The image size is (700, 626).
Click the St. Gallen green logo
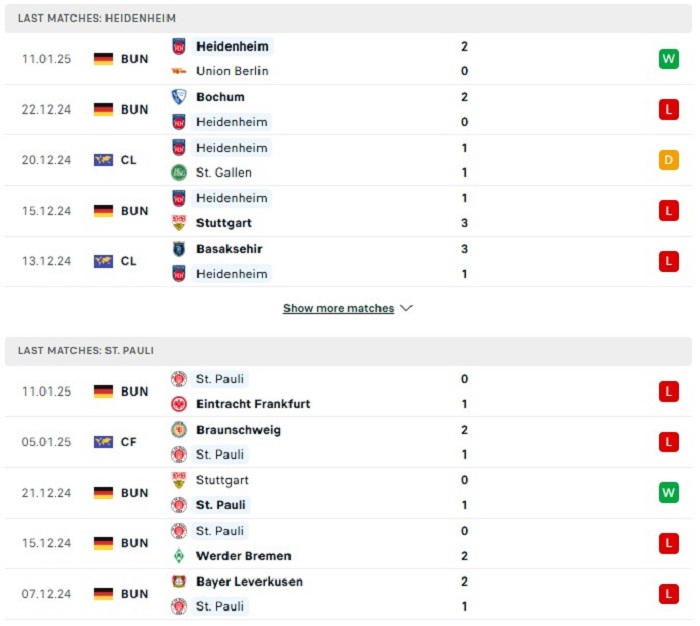tap(179, 172)
